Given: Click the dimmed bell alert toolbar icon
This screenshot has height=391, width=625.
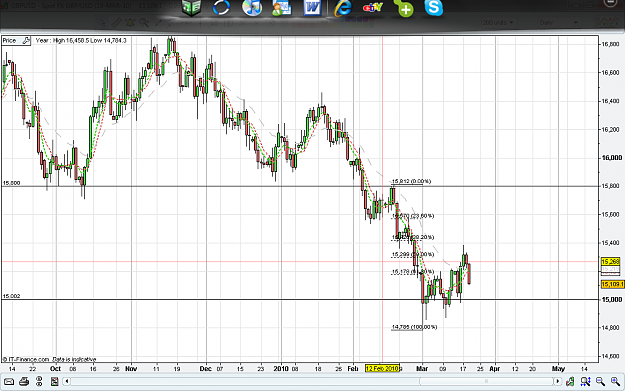Looking at the screenshot, I should pos(130,23).
